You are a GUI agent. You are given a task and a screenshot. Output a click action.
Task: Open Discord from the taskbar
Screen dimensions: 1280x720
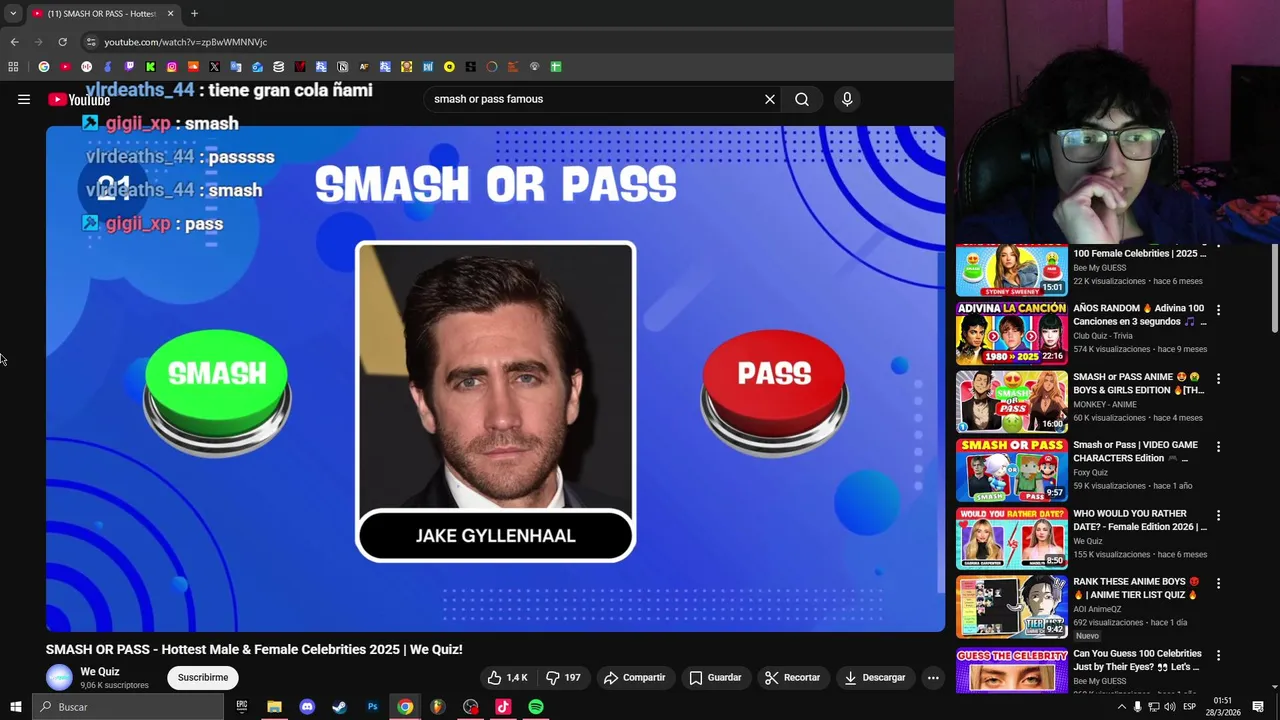coord(307,707)
